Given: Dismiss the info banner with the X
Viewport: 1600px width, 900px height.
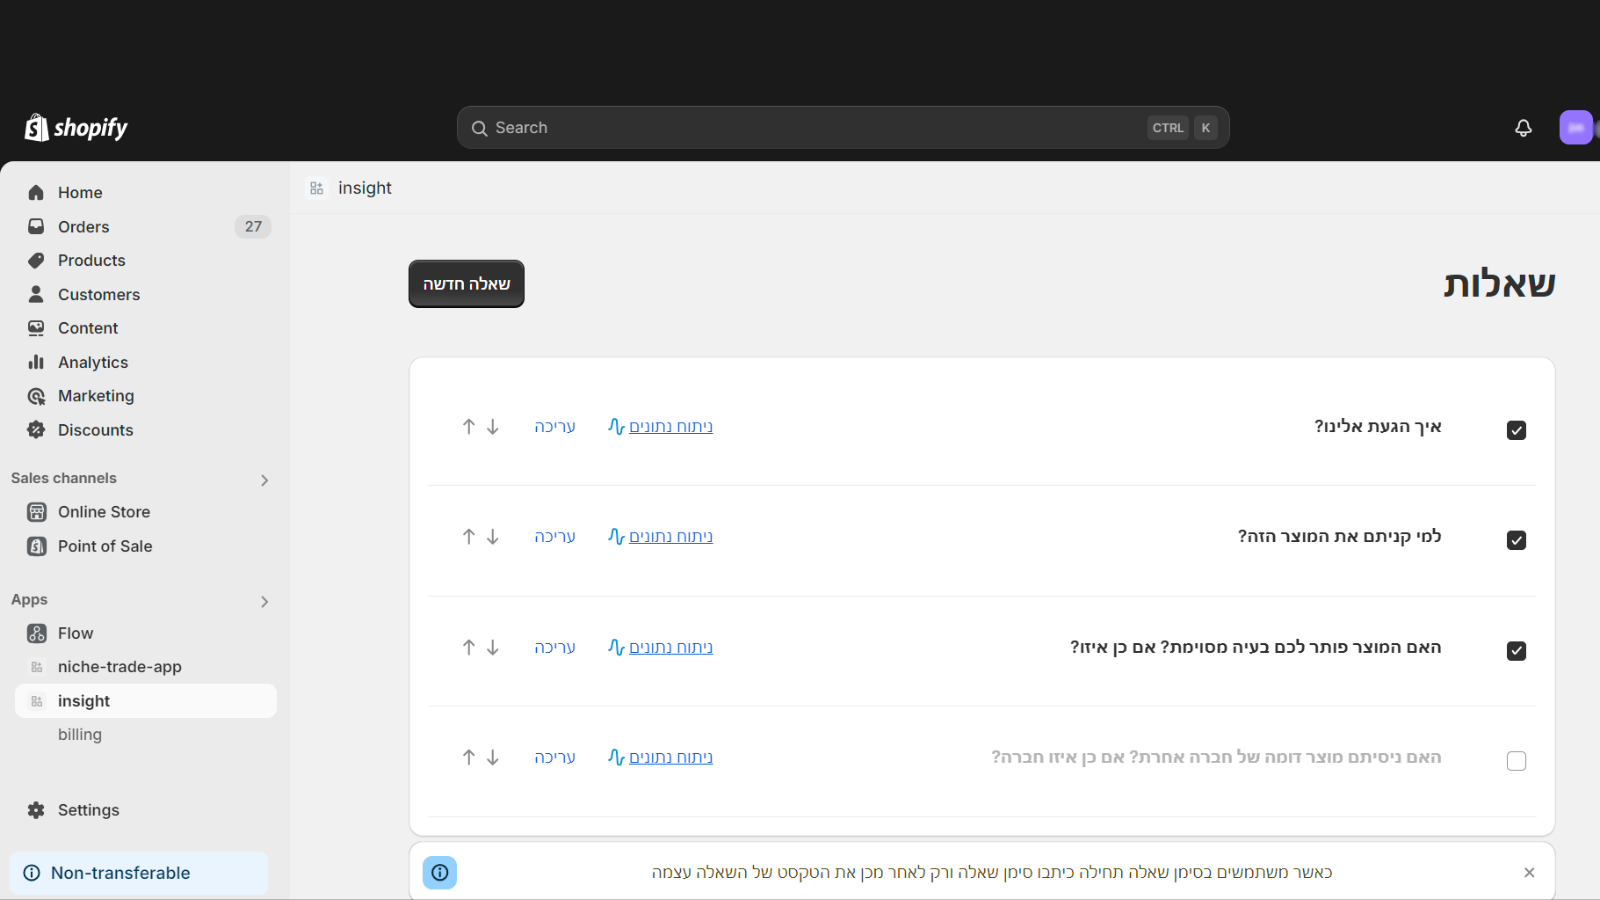Looking at the screenshot, I should [1529, 871].
